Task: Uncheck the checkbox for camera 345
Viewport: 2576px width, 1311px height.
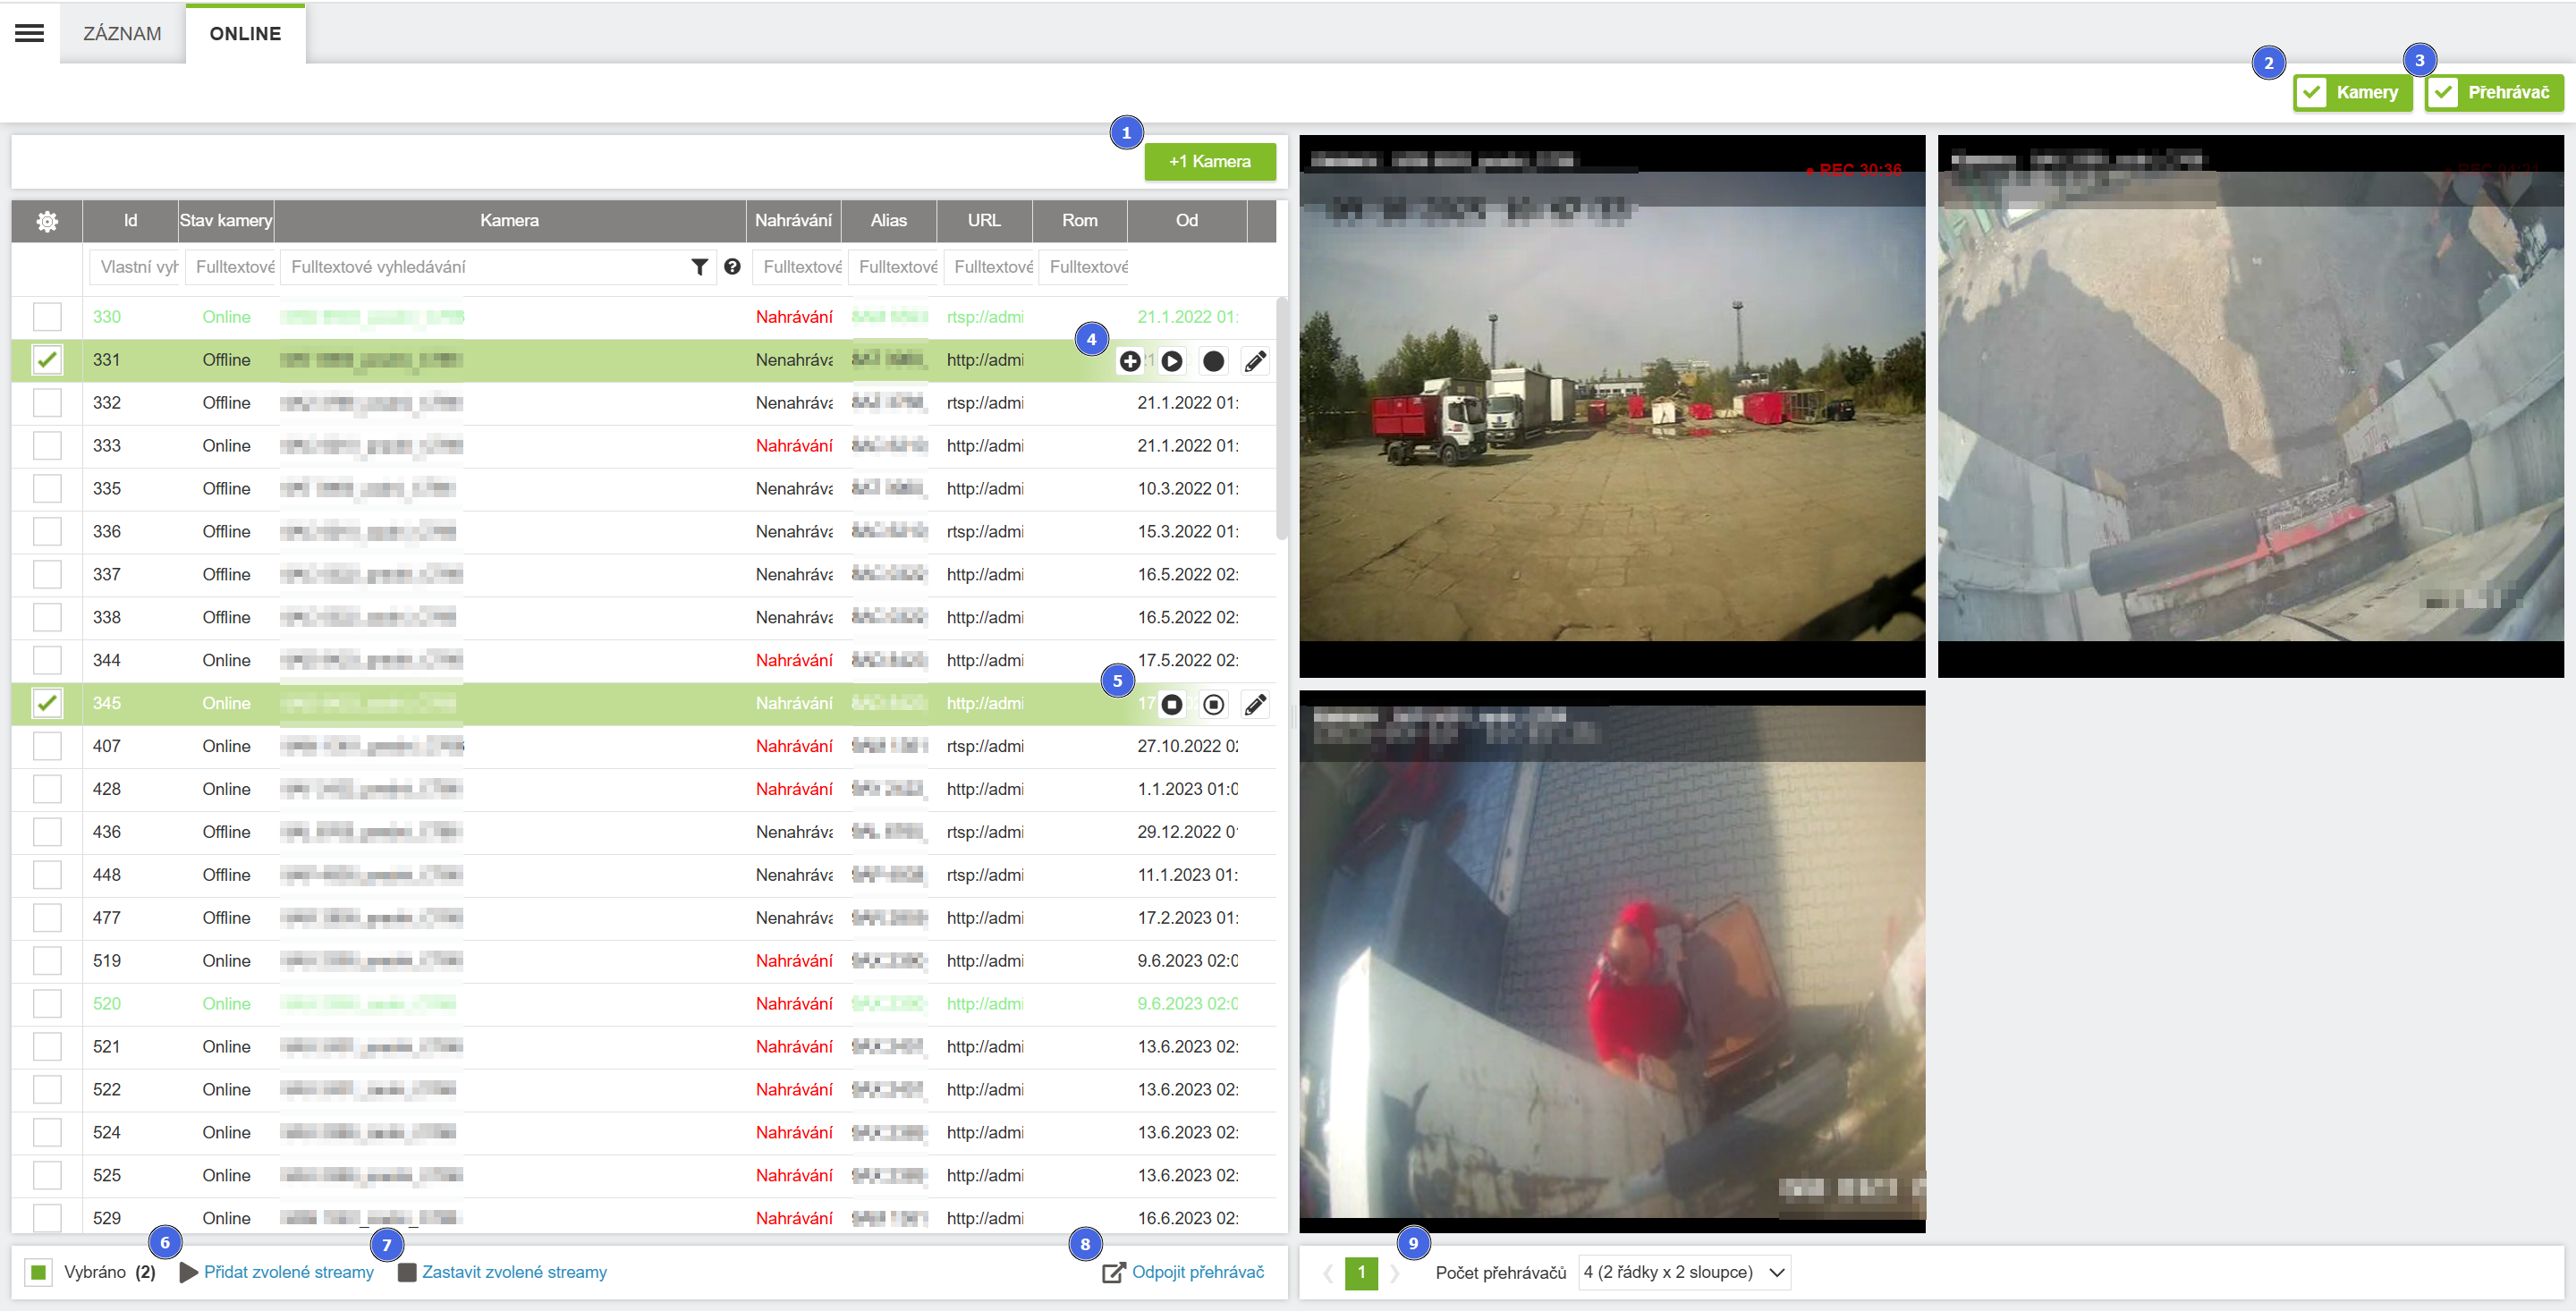Action: pos(47,703)
